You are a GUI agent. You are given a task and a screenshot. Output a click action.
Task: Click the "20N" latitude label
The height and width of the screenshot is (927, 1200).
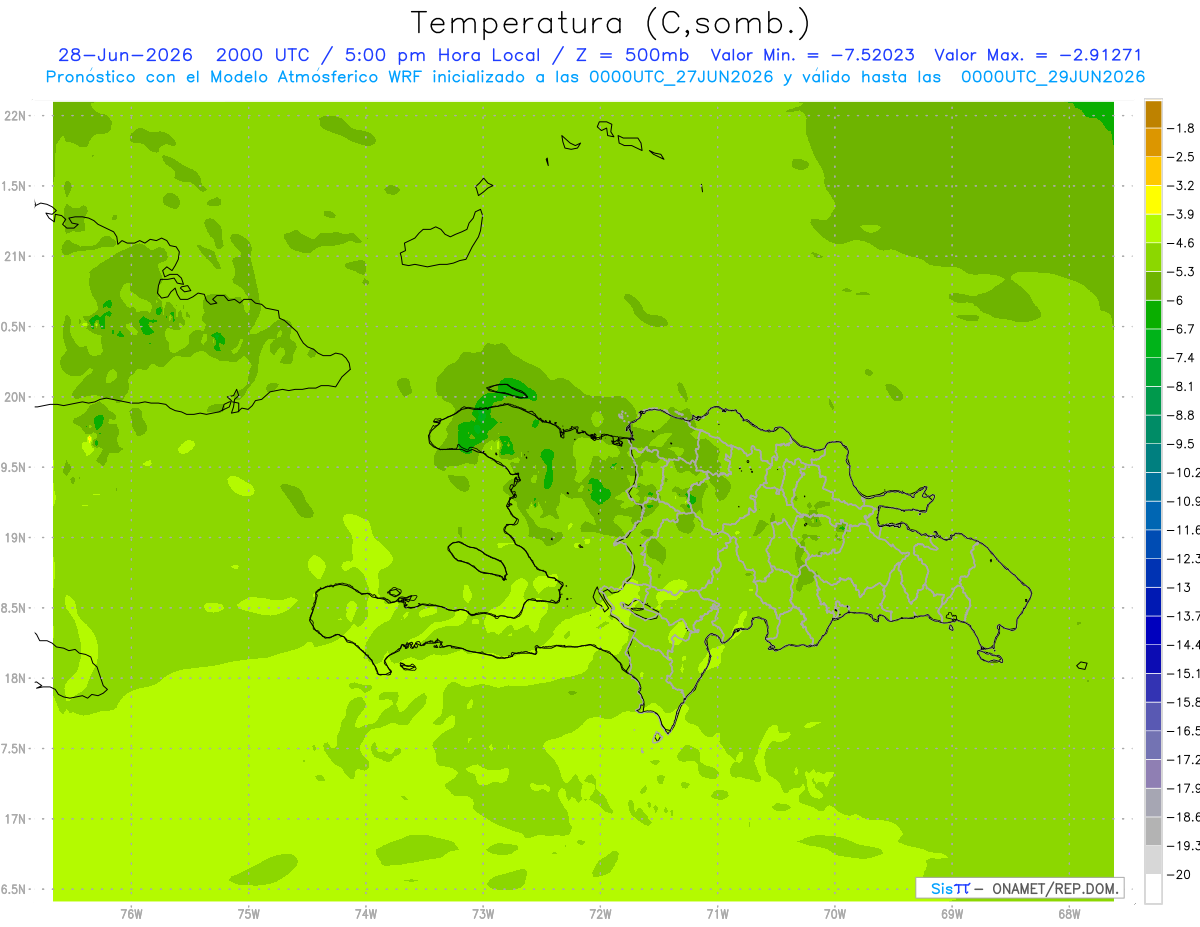(15, 397)
